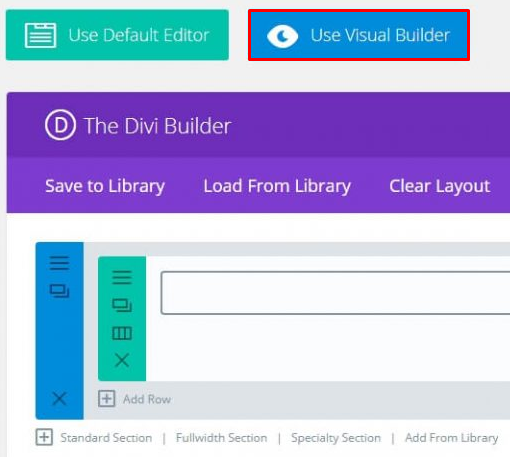Click the Divi circular D logo
The width and height of the screenshot is (510, 457).
pos(60,125)
